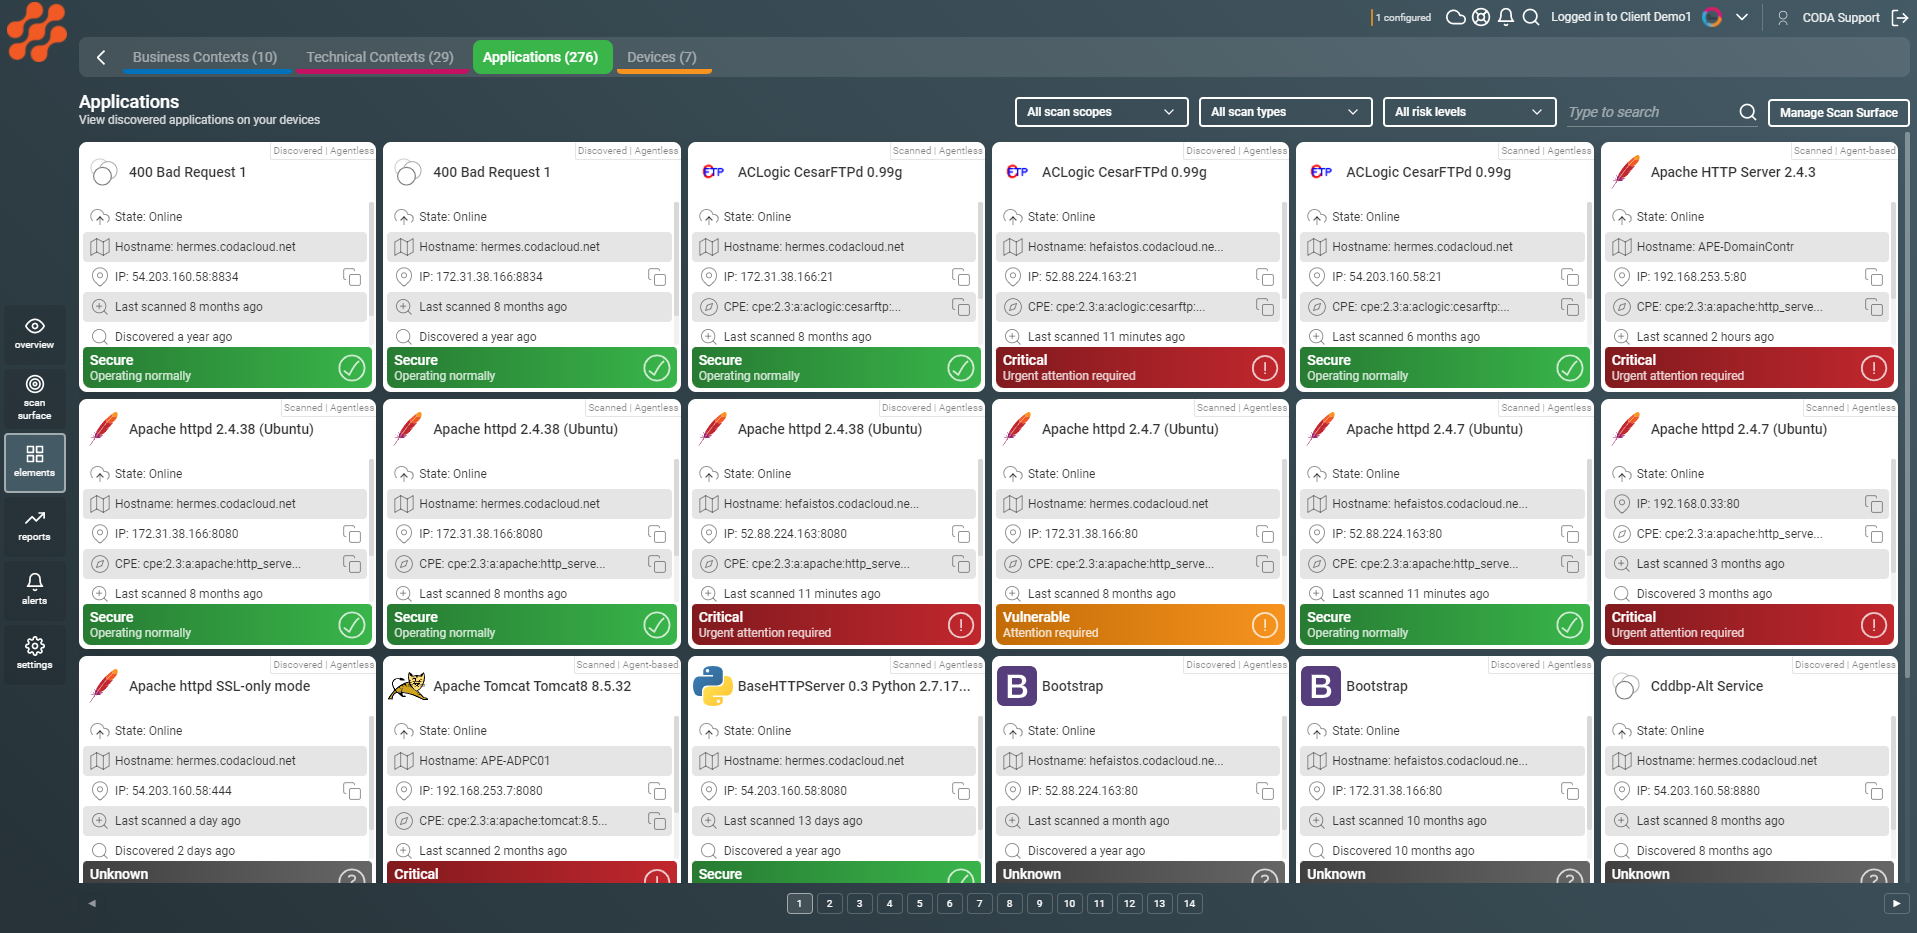The height and width of the screenshot is (933, 1917).
Task: Click the CODA Support link
Action: [1842, 17]
